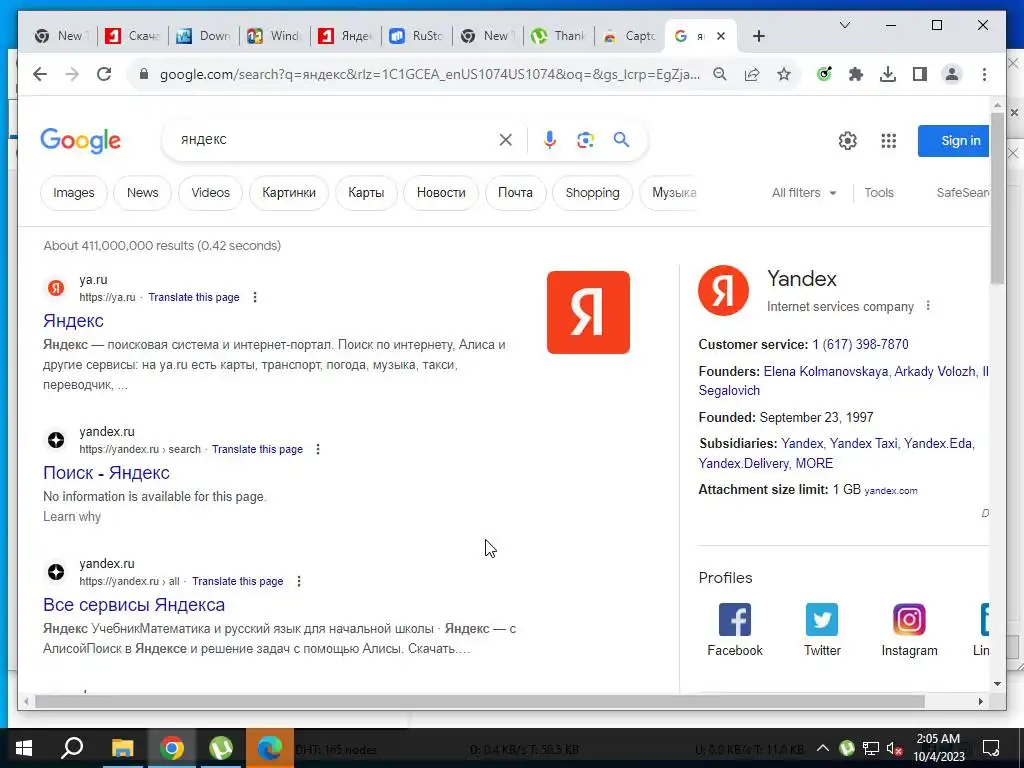The image size is (1024, 768).
Task: Open Elena Kolmanovskaya founder link
Action: click(x=825, y=371)
